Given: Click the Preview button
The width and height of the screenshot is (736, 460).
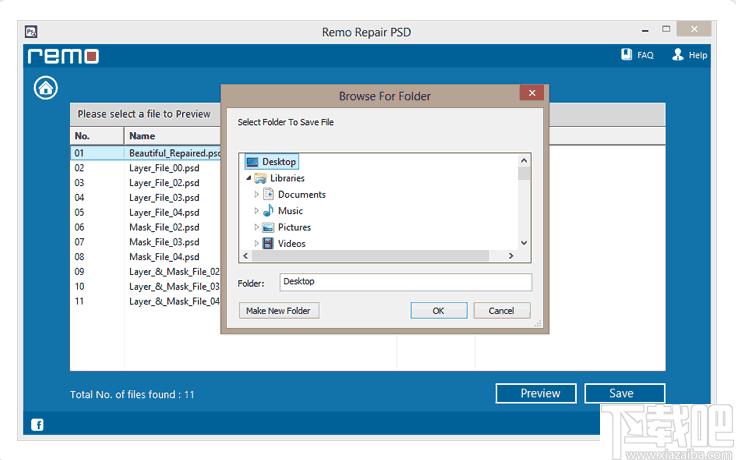Looking at the screenshot, I should point(536,393).
